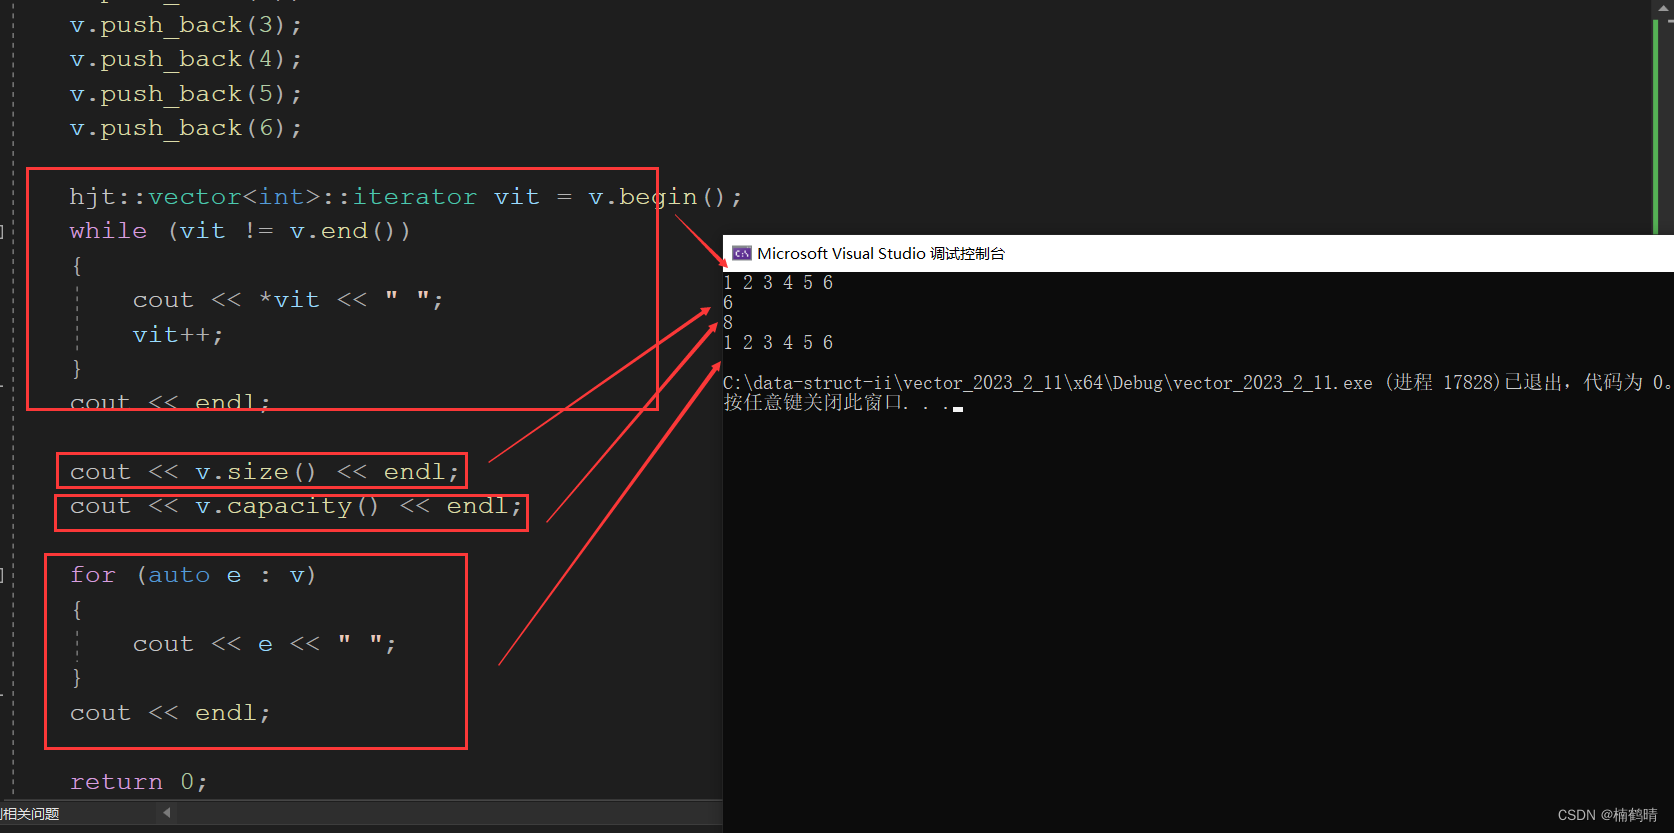Image resolution: width=1674 pixels, height=833 pixels.
Task: Click the debug console window icon
Action: [x=741, y=253]
